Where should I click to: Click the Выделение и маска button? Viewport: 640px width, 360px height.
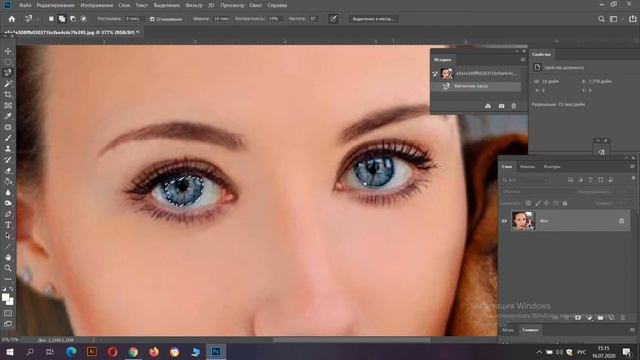click(x=373, y=19)
